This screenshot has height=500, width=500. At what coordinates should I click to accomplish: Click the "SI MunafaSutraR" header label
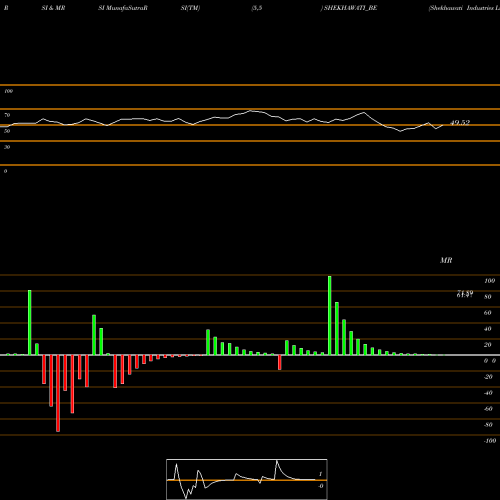tap(123, 8)
